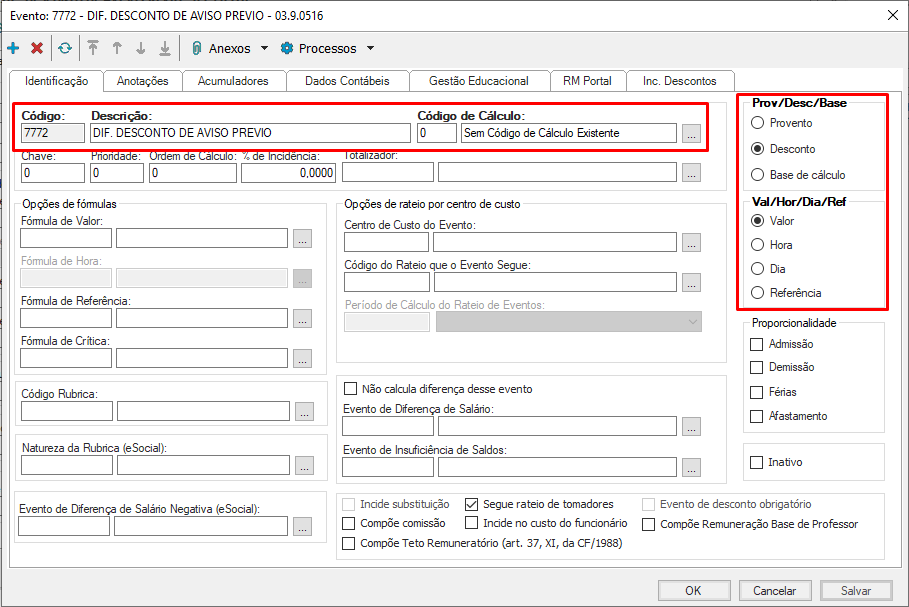Check Não calcula diferença desse evento

click(350, 389)
